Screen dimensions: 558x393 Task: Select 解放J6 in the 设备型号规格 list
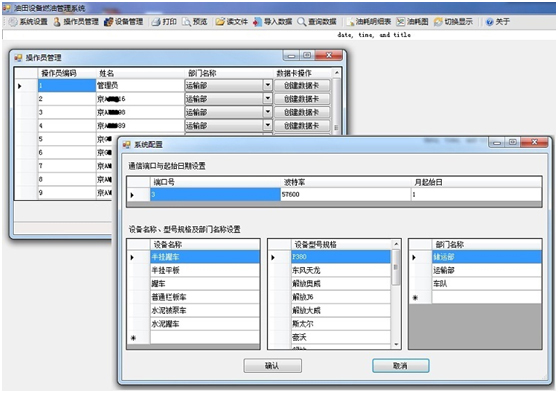tap(341, 297)
